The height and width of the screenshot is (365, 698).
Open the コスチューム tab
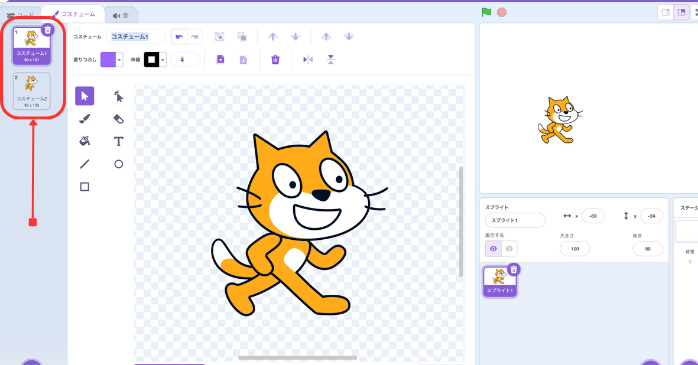73,14
